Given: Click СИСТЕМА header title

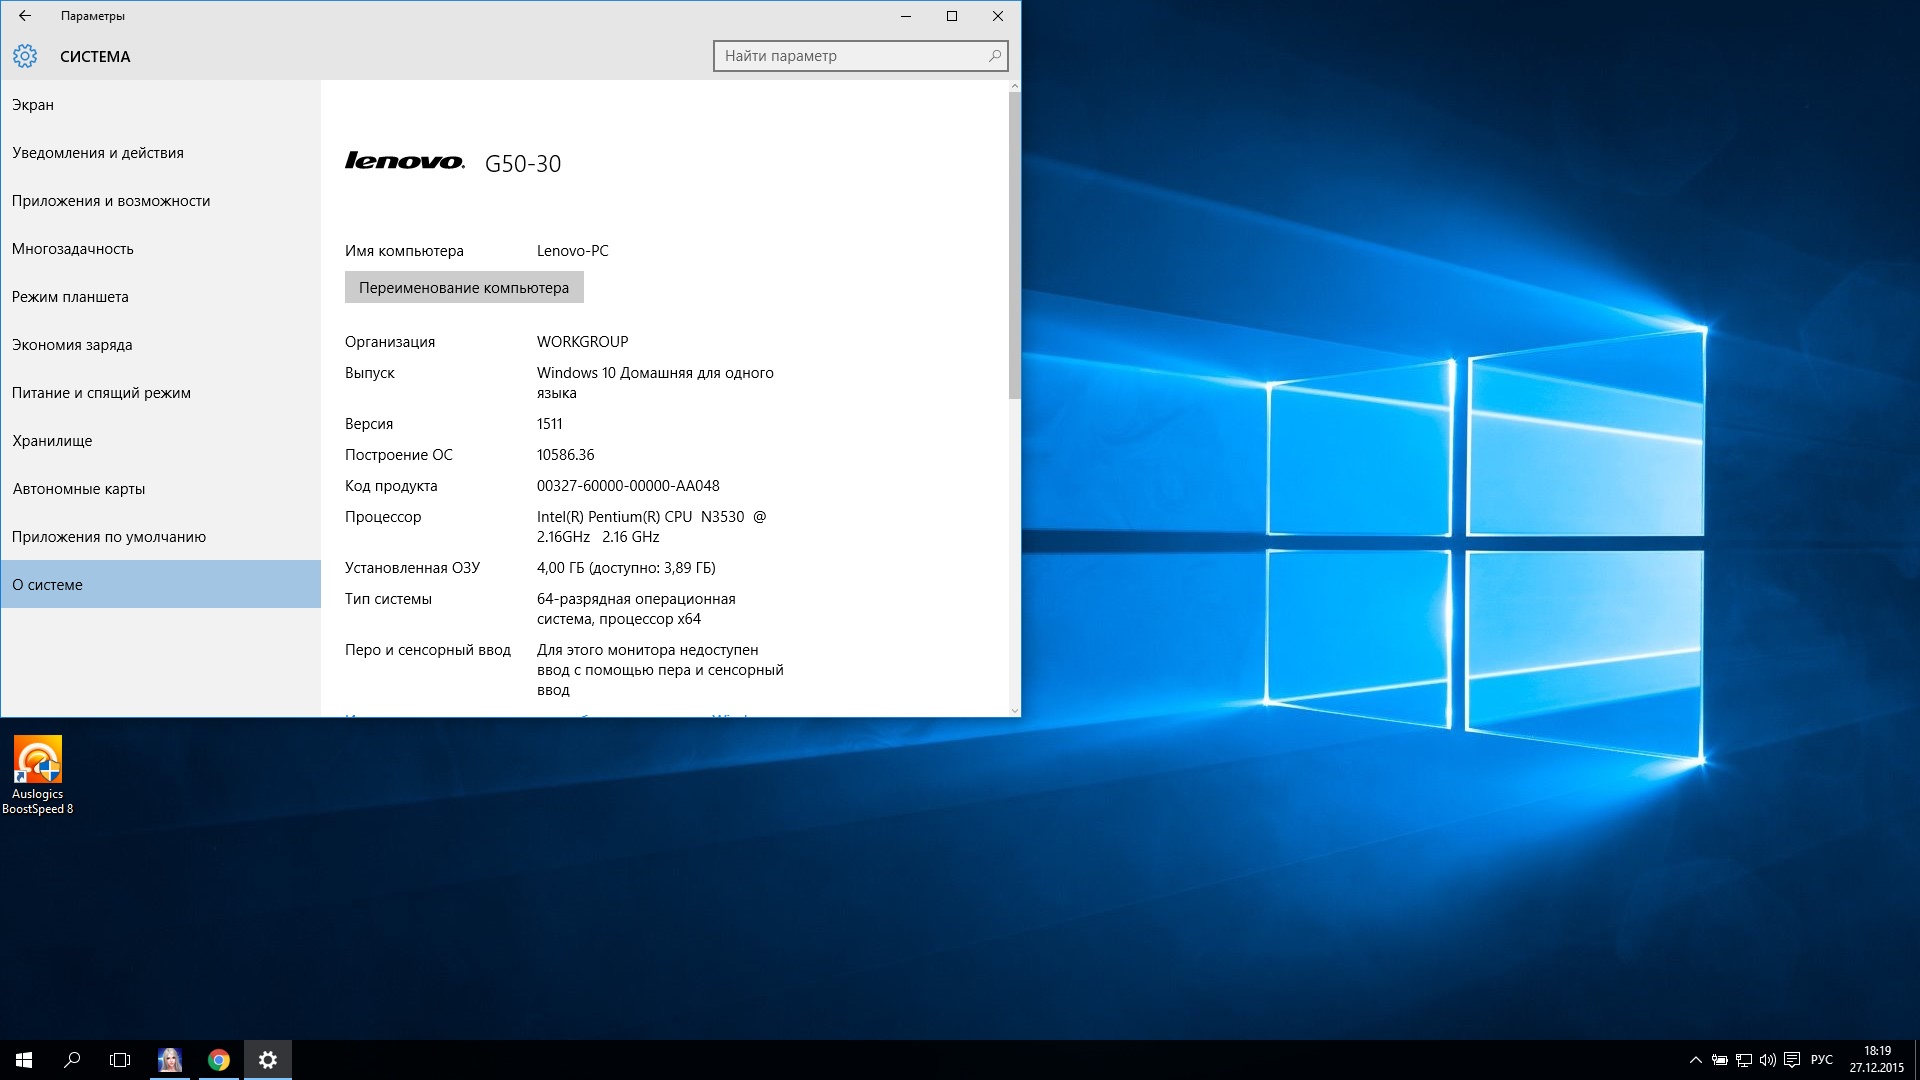Looking at the screenshot, I should [x=95, y=57].
